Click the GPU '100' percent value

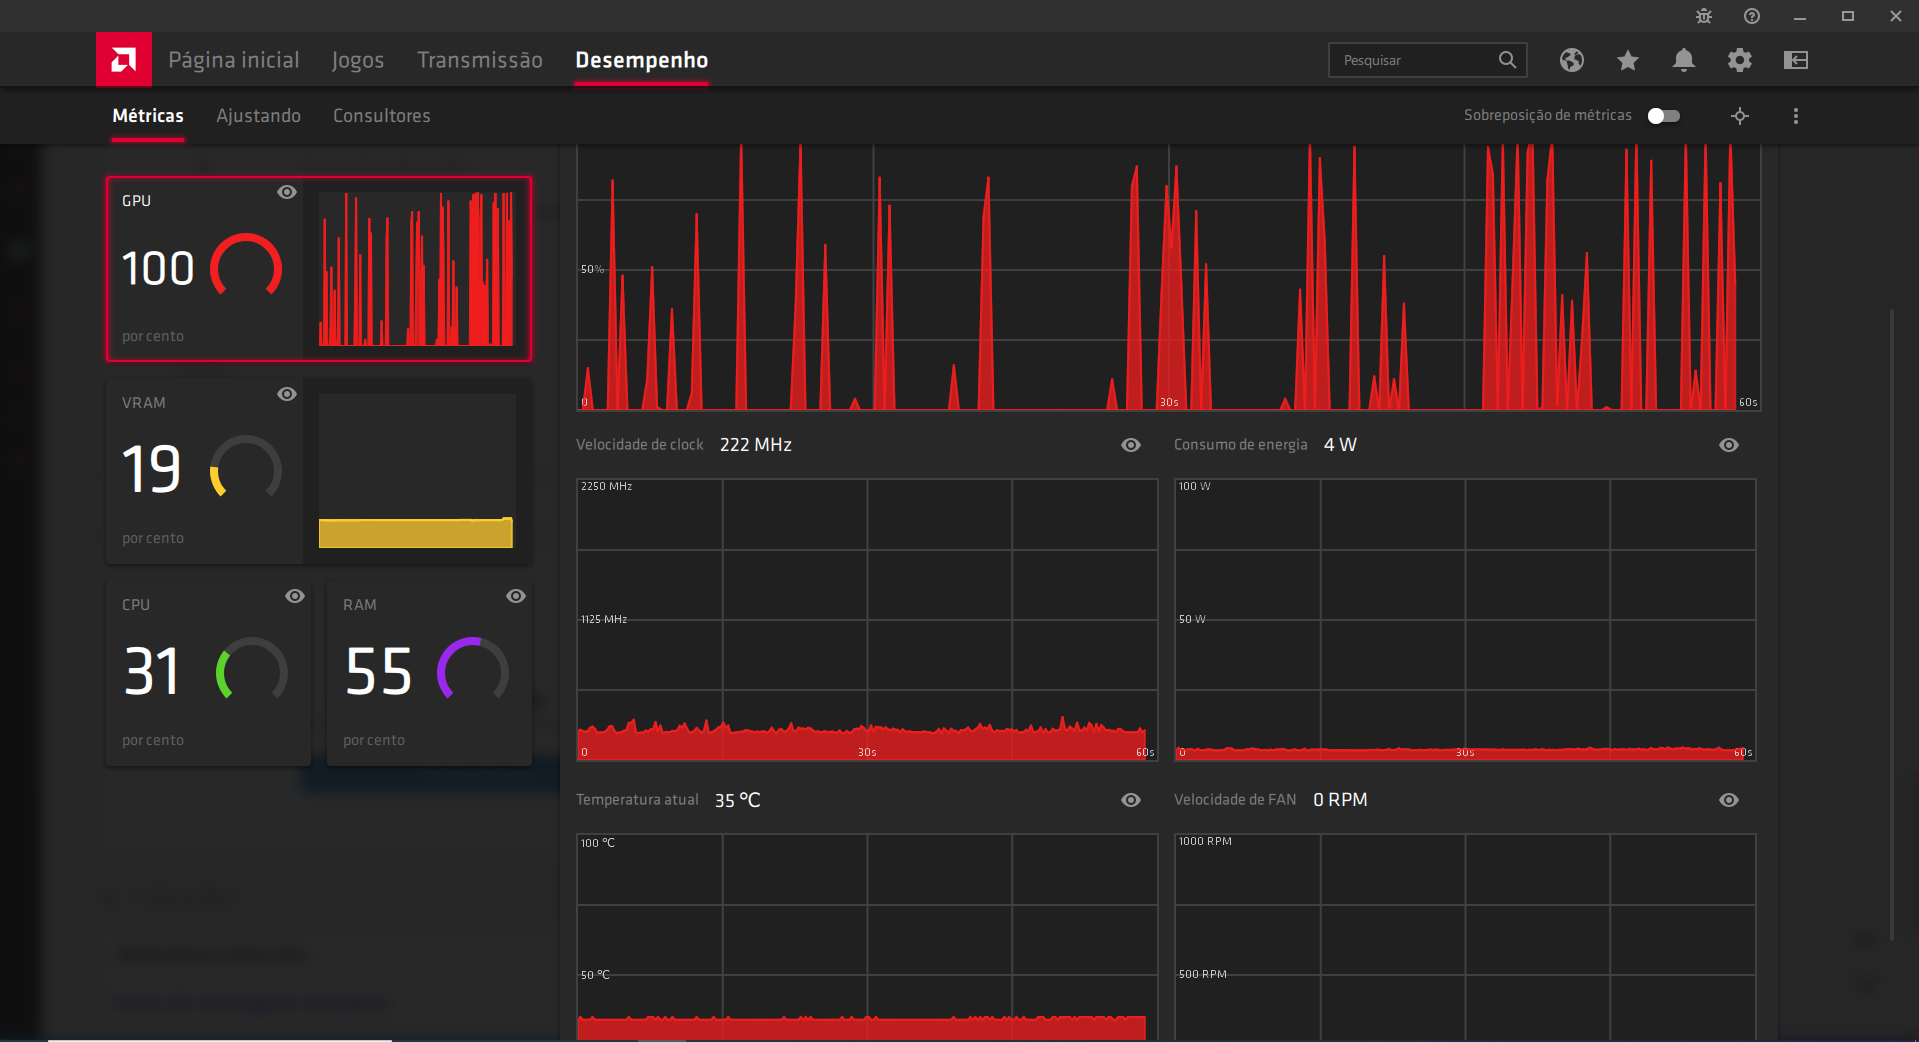[158, 269]
